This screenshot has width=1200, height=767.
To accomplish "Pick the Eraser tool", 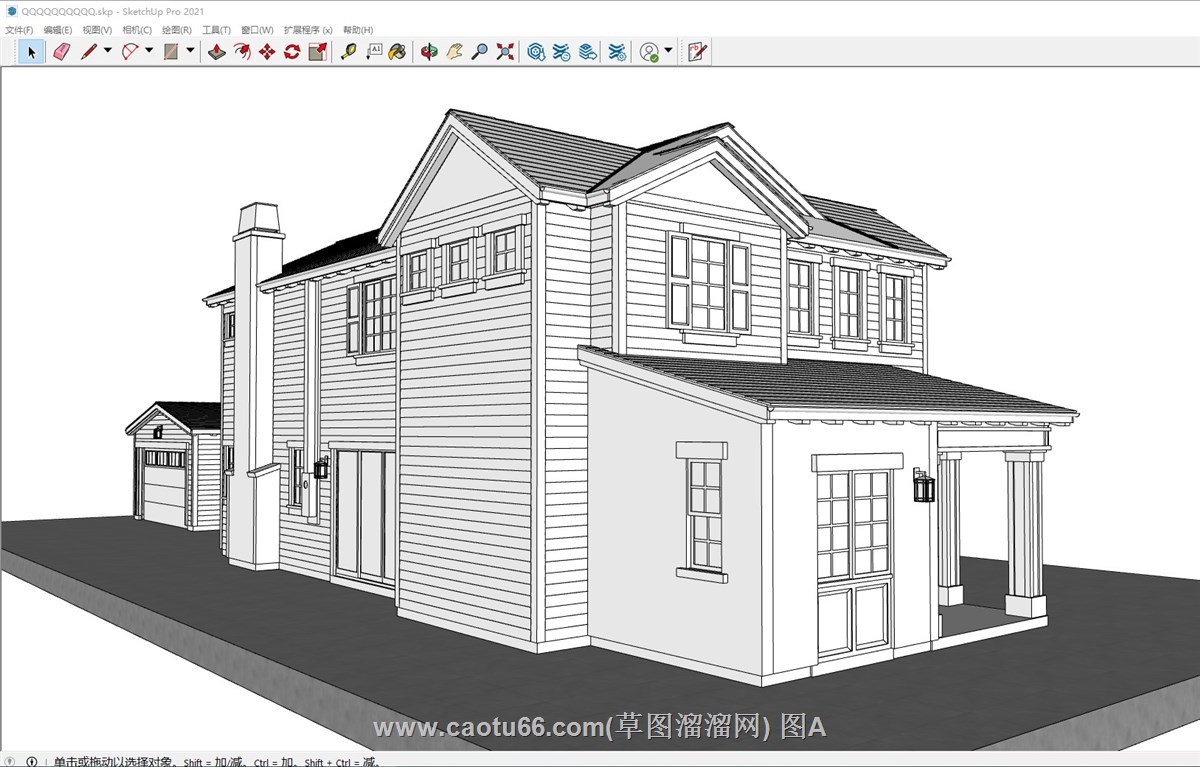I will [x=60, y=52].
